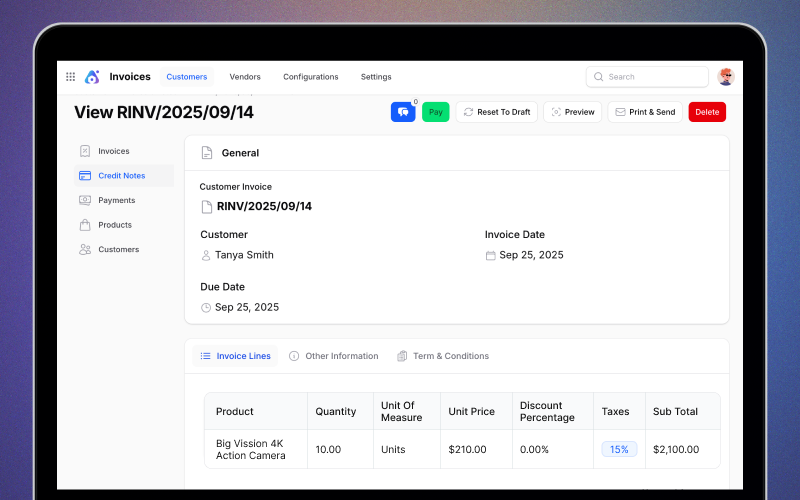Select Payments in the sidebar

coord(116,200)
